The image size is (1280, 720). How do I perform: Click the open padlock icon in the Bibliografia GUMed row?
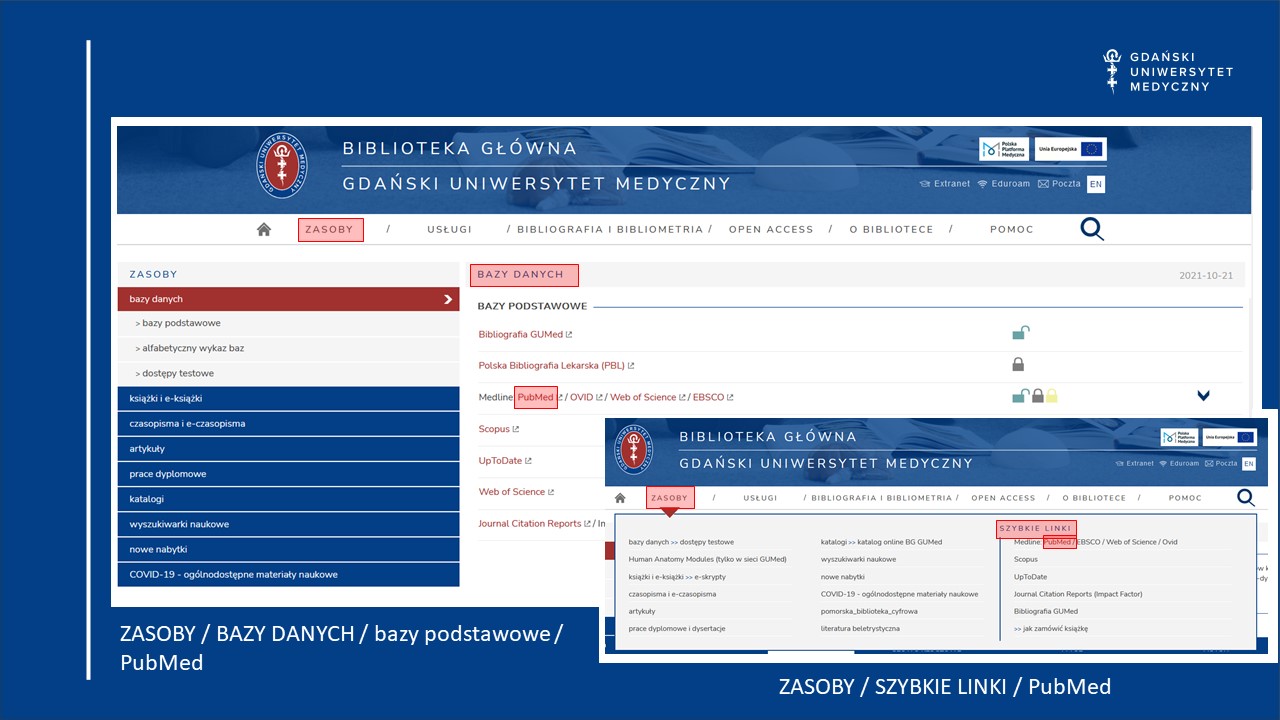pyautogui.click(x=1020, y=334)
